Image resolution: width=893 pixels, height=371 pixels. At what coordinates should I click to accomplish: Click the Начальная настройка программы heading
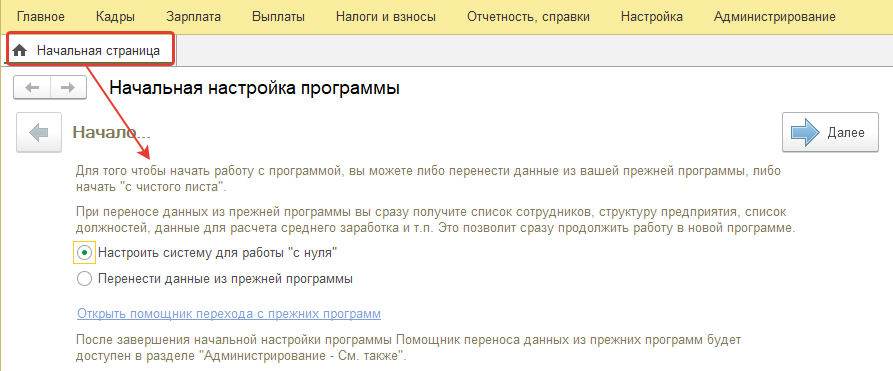tap(254, 88)
